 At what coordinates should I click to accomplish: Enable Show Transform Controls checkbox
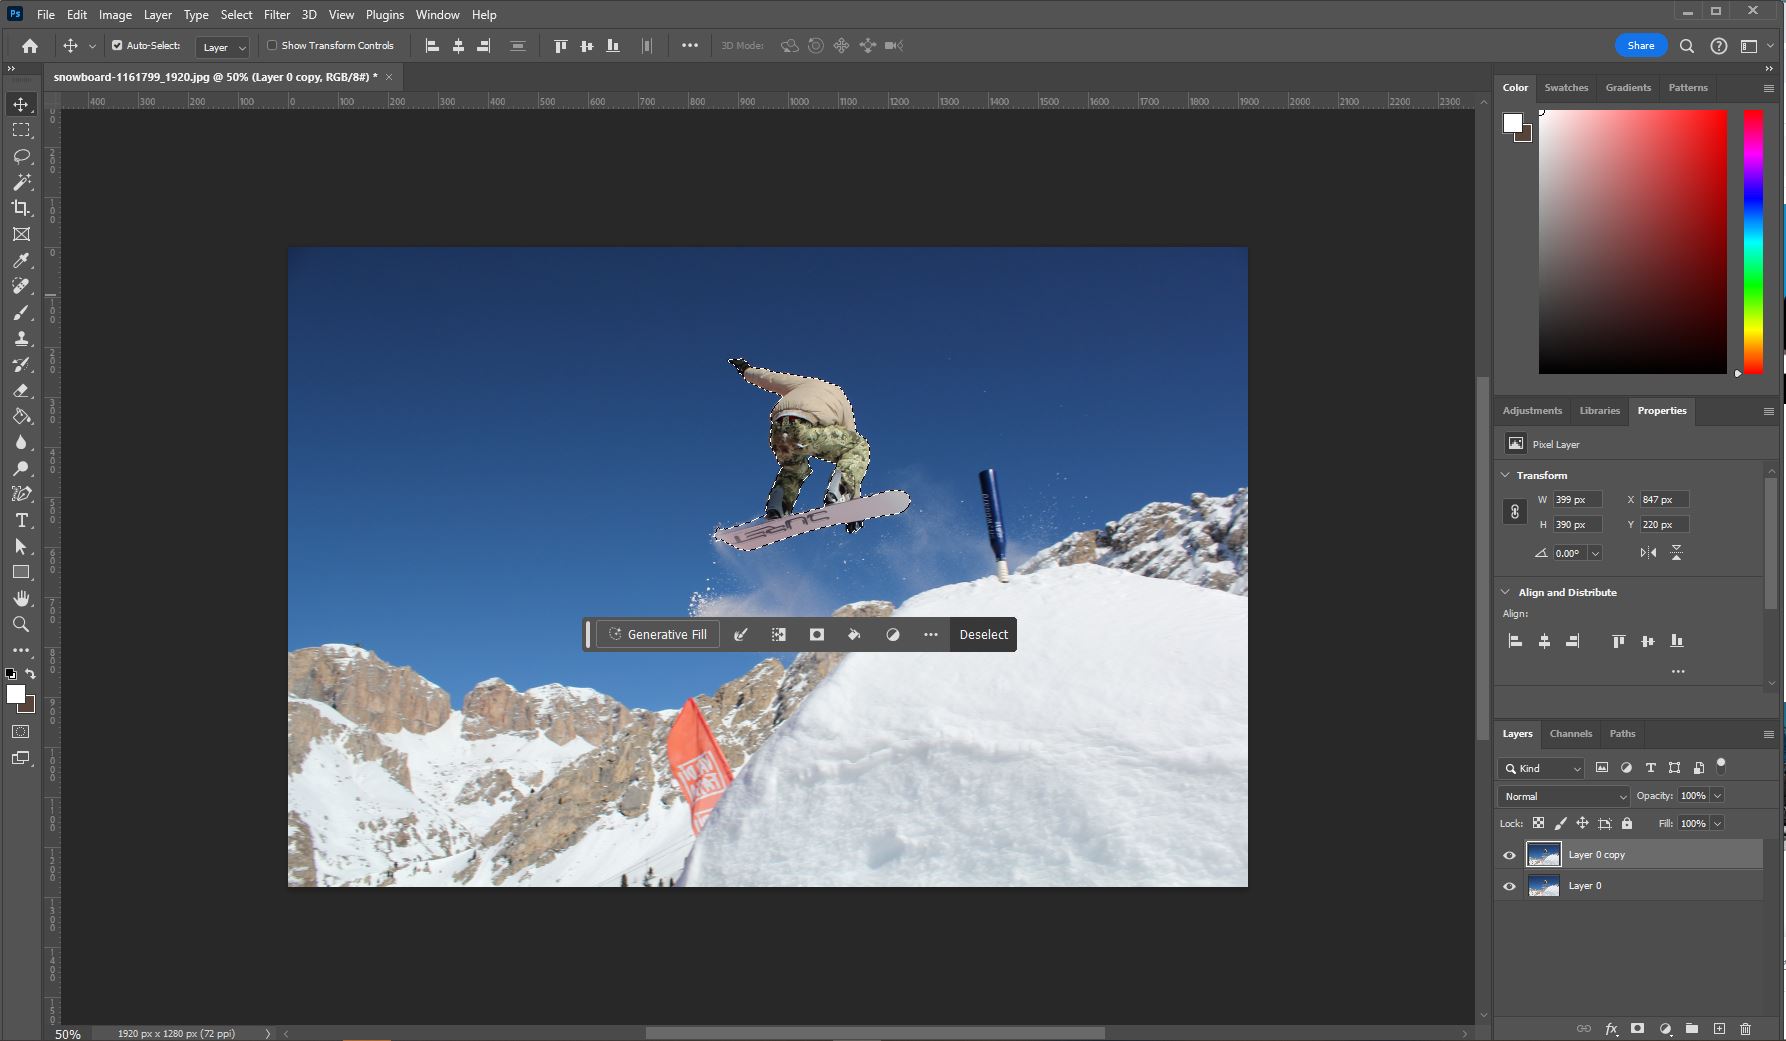[272, 46]
